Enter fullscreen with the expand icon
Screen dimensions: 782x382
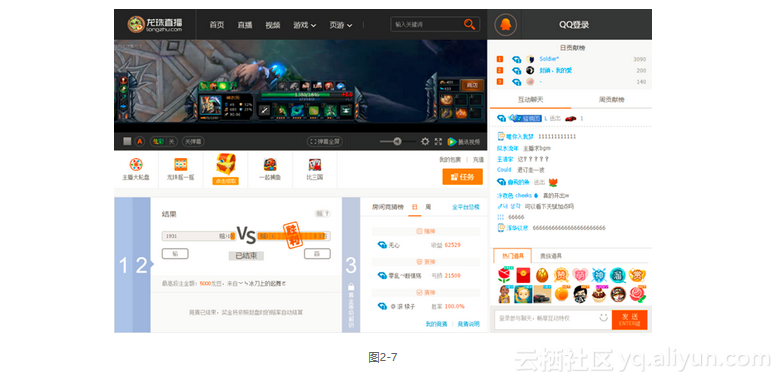438,142
